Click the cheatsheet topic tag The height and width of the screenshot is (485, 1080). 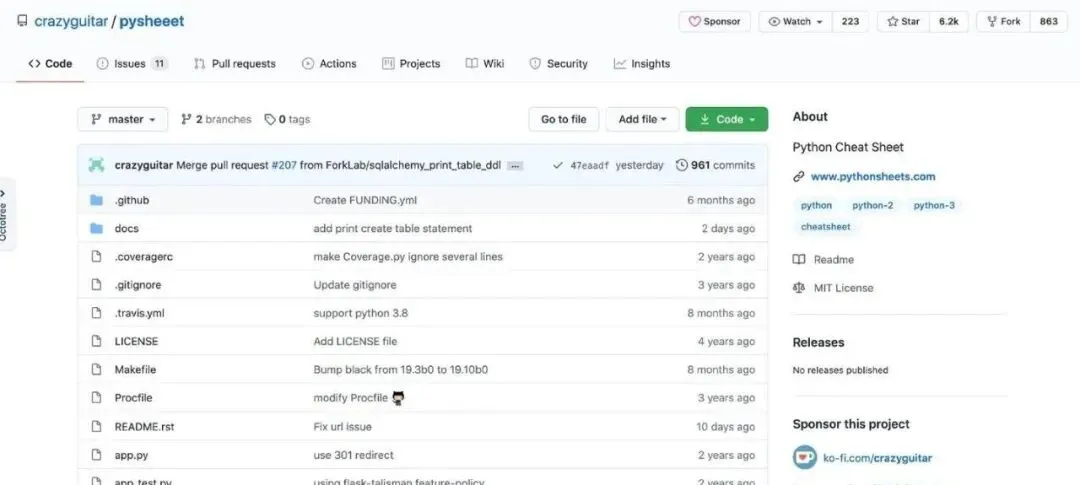point(825,227)
